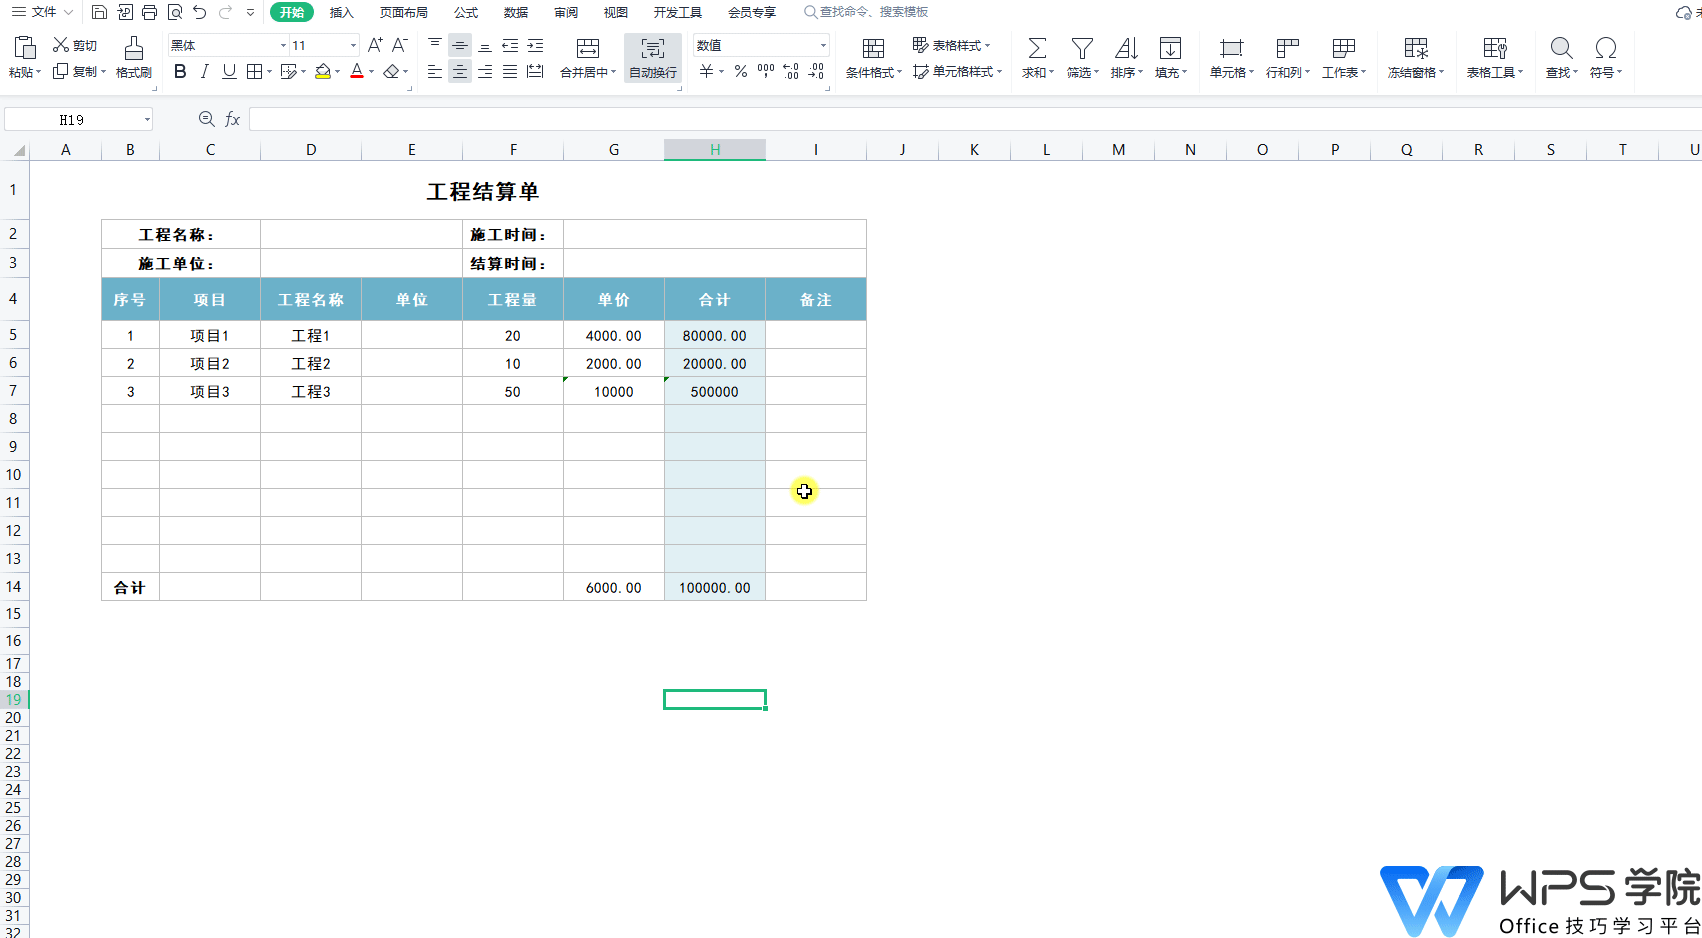
Task: Apply thousands separator style
Action: coord(766,71)
